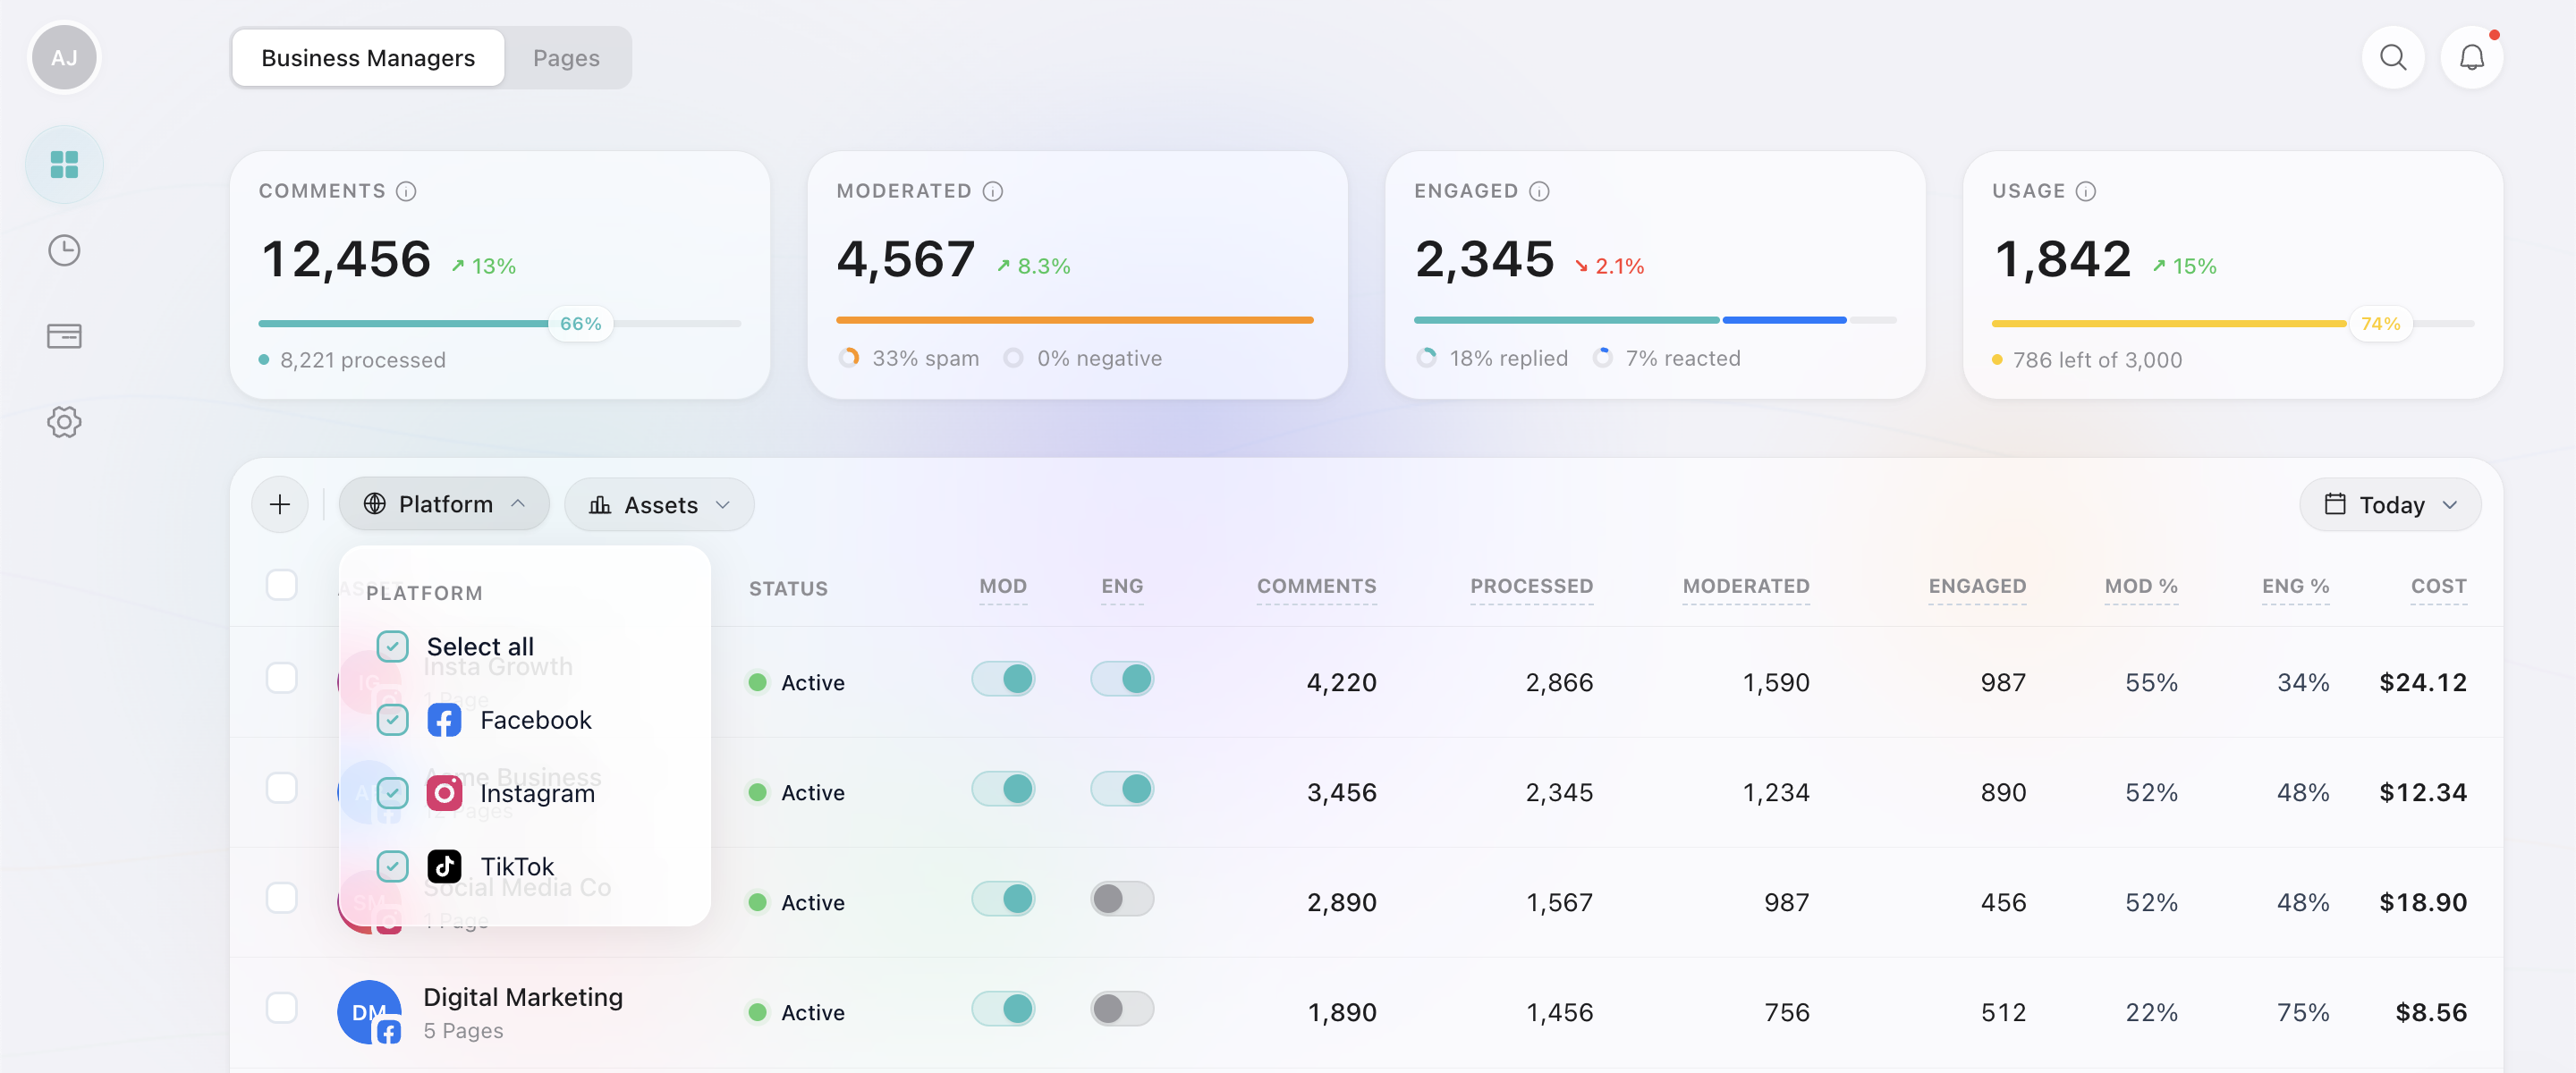Open the AJ profile avatar

[x=64, y=57]
